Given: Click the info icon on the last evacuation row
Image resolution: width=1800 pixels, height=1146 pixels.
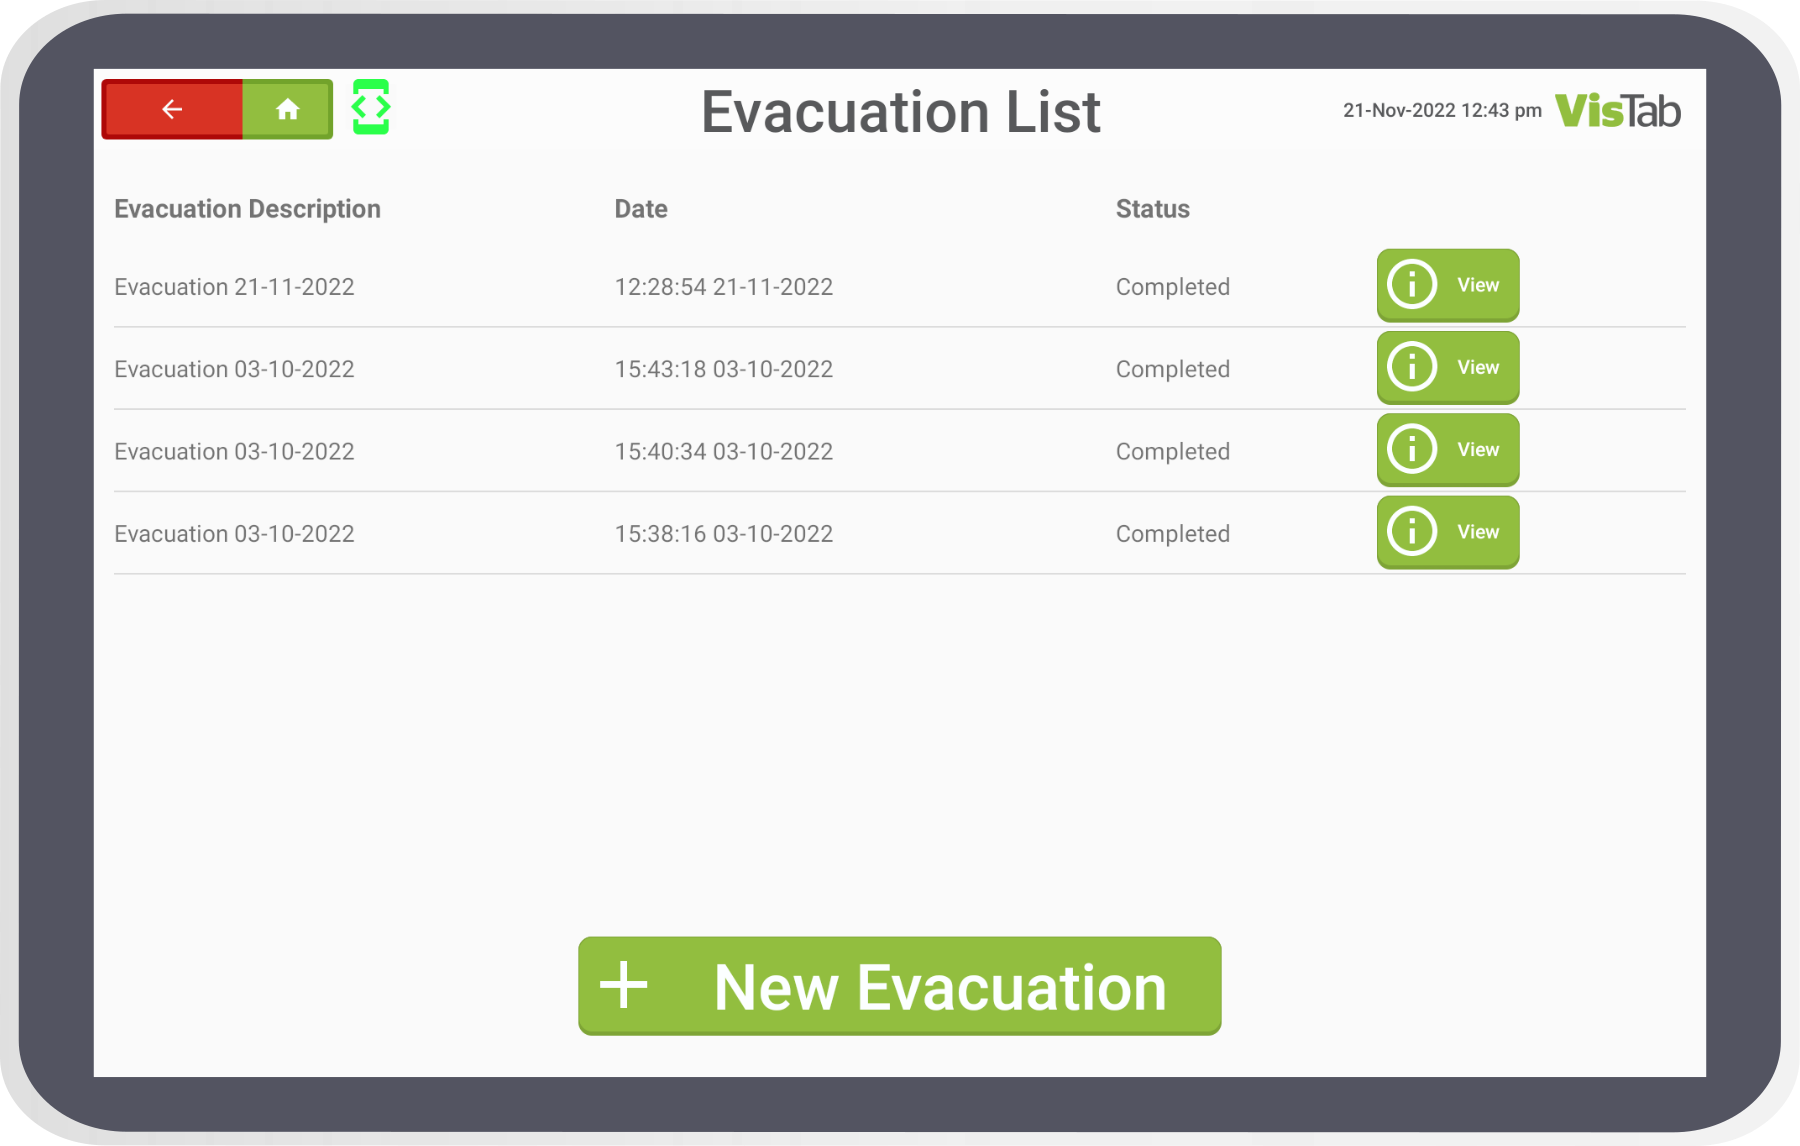Looking at the screenshot, I should [1411, 532].
